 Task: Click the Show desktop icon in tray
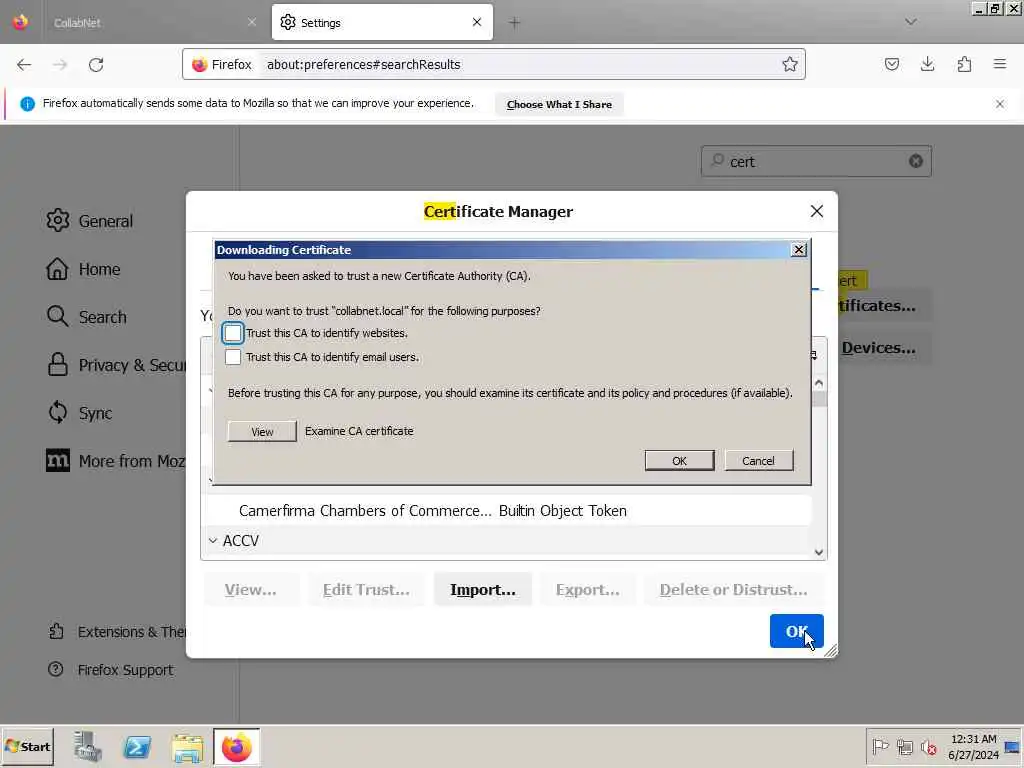point(1013,746)
